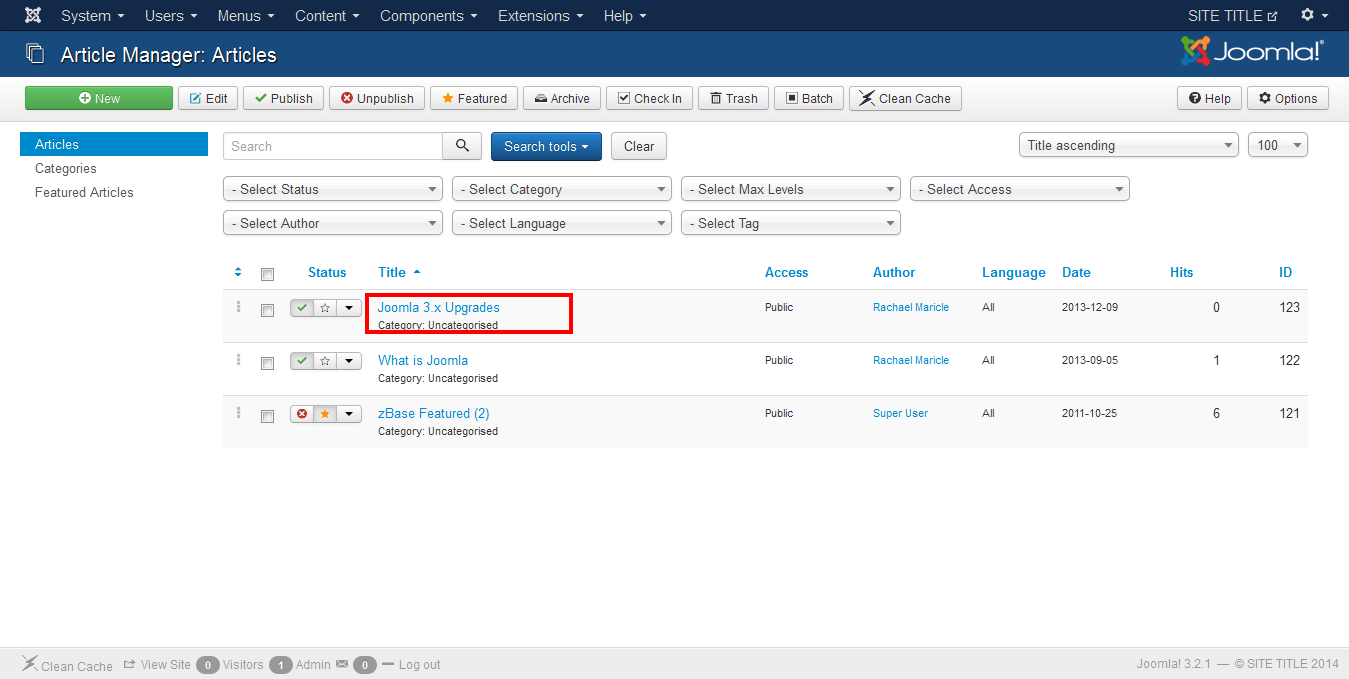Viewport: 1349px width, 679px height.
Task: Open the Select Tag filter dropdown
Action: click(791, 223)
